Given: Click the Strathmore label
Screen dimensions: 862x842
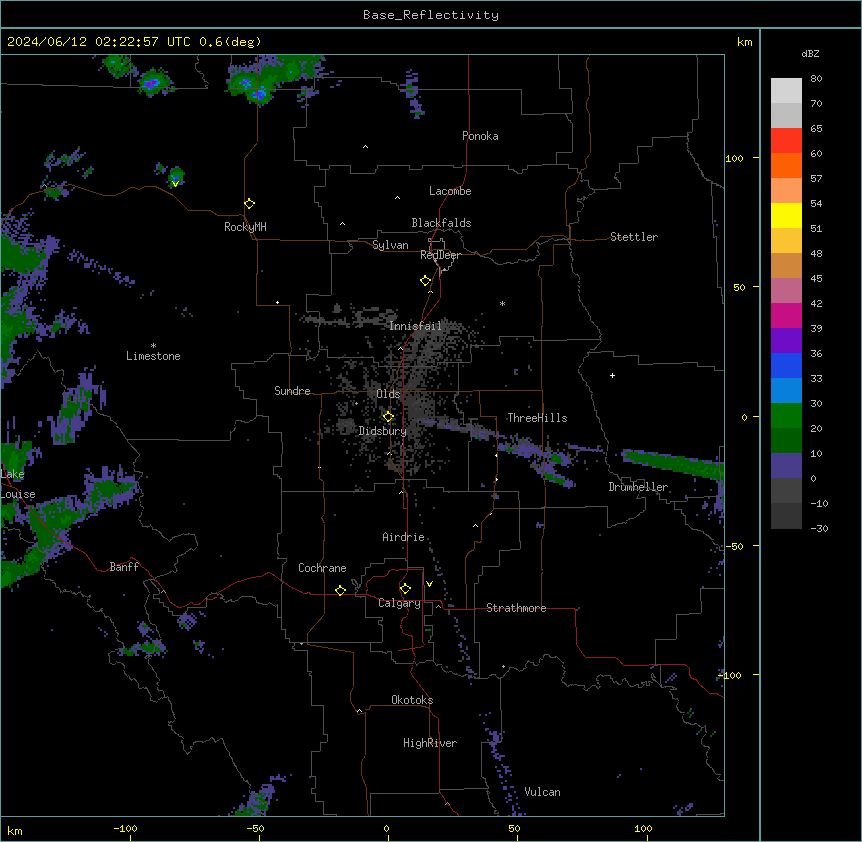Looking at the screenshot, I should click(x=516, y=608).
